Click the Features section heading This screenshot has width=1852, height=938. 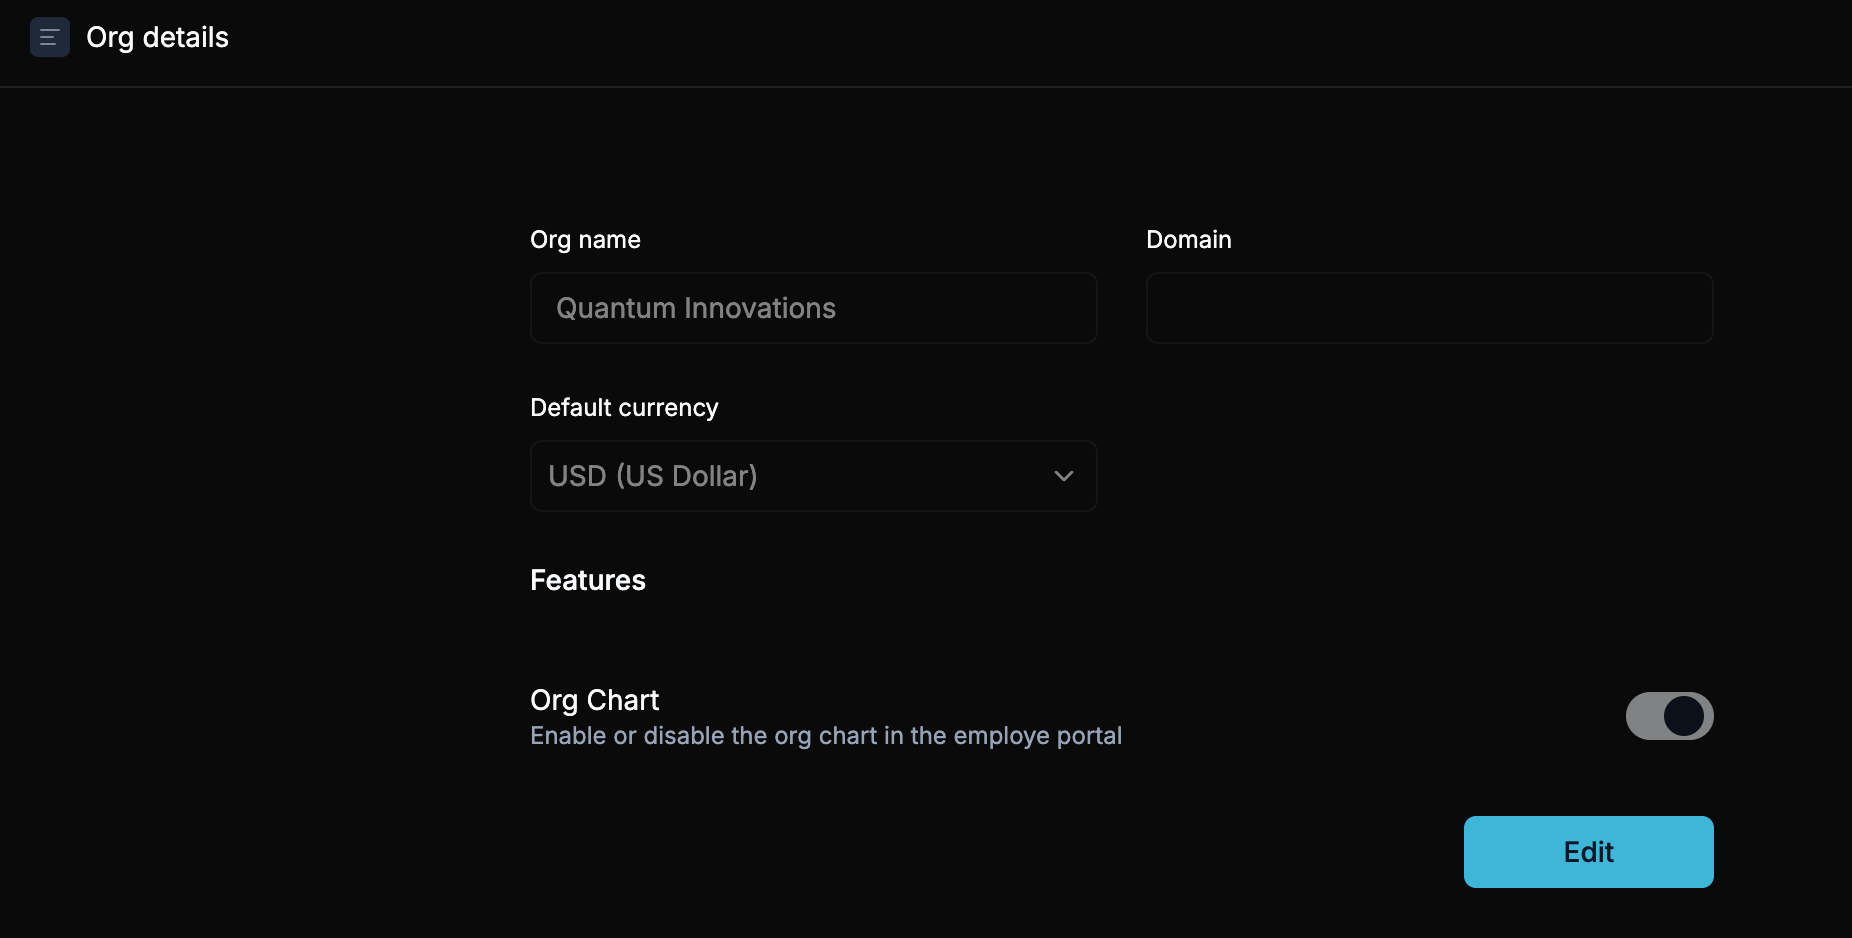587,580
